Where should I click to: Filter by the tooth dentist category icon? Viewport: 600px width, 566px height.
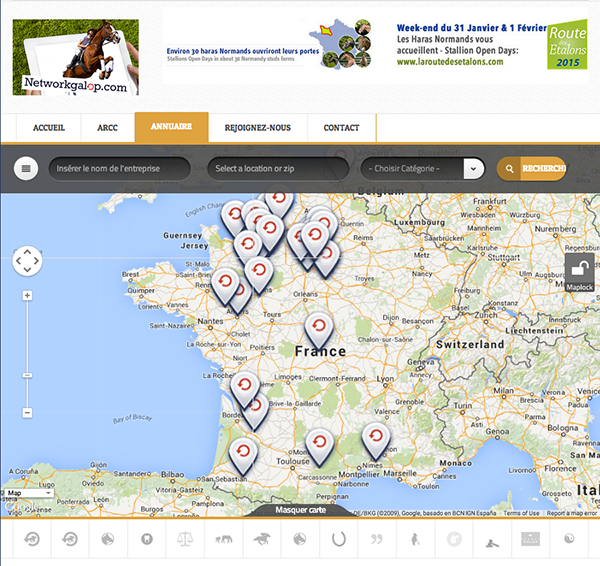pos(147,539)
